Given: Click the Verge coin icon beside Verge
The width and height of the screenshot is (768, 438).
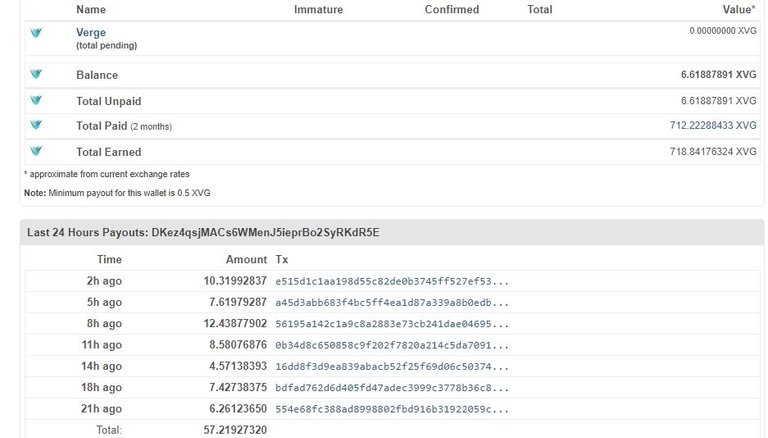Looking at the screenshot, I should coord(36,33).
